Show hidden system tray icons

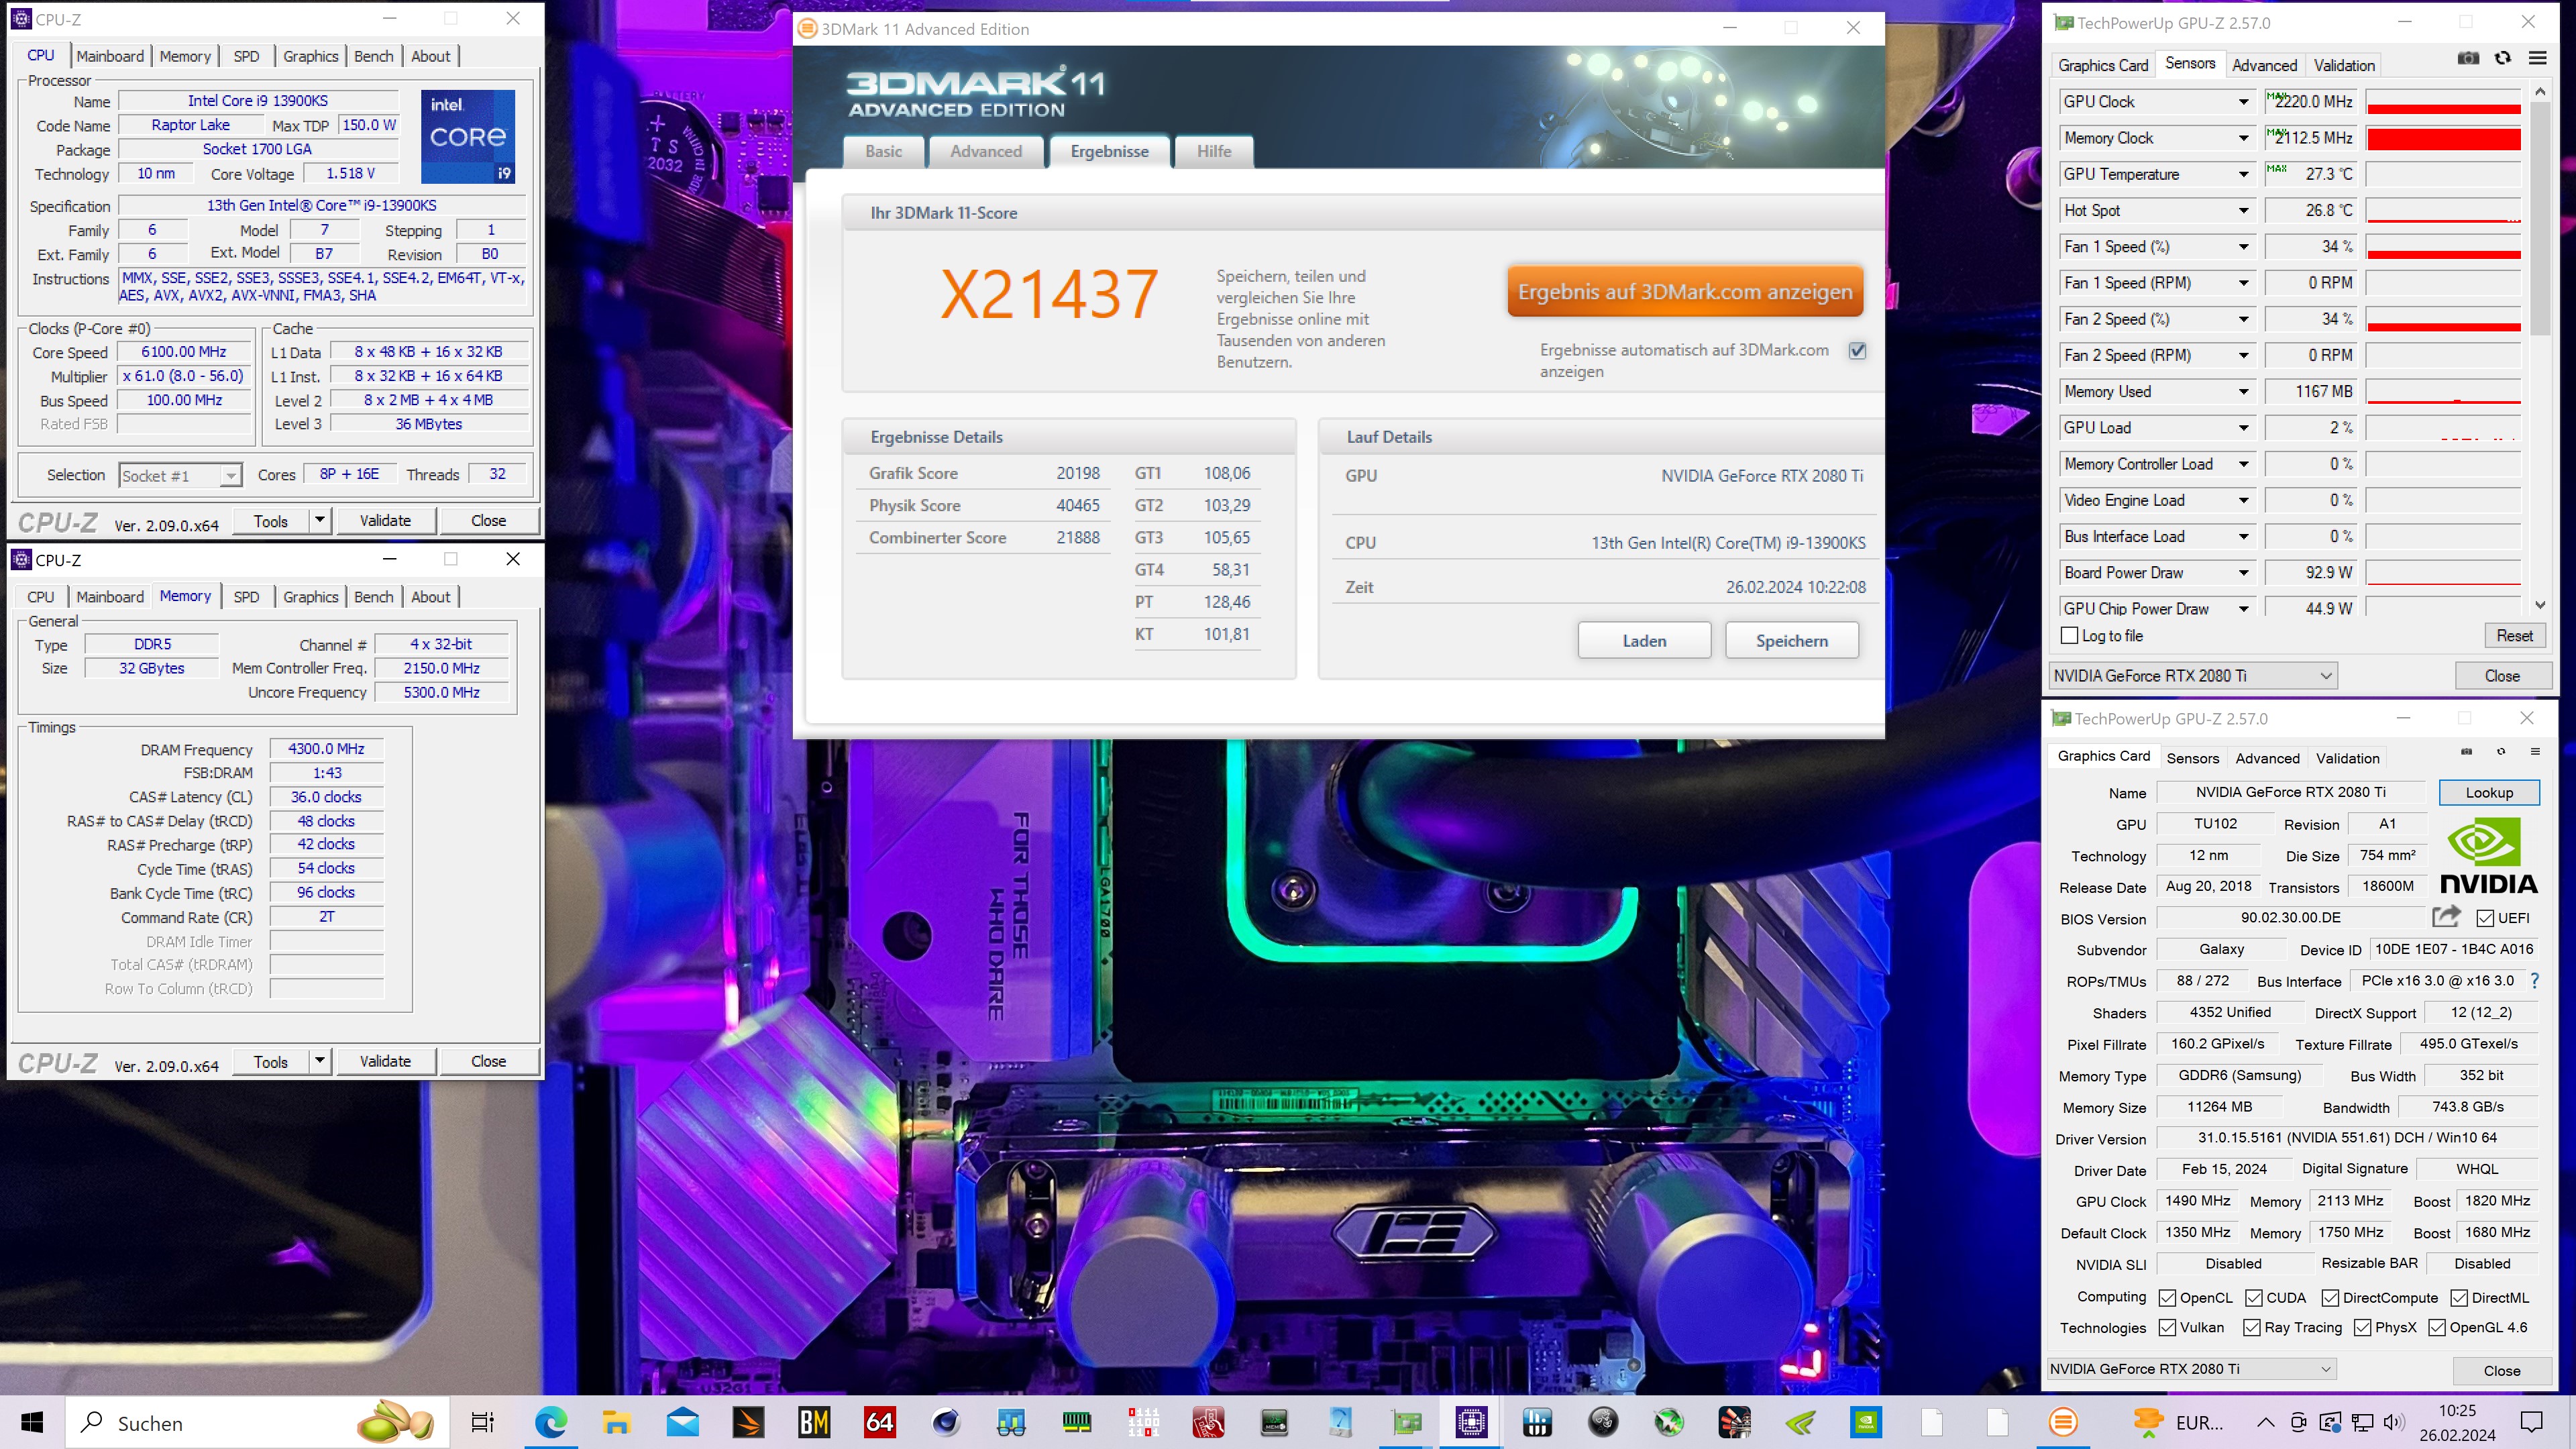(2265, 1422)
